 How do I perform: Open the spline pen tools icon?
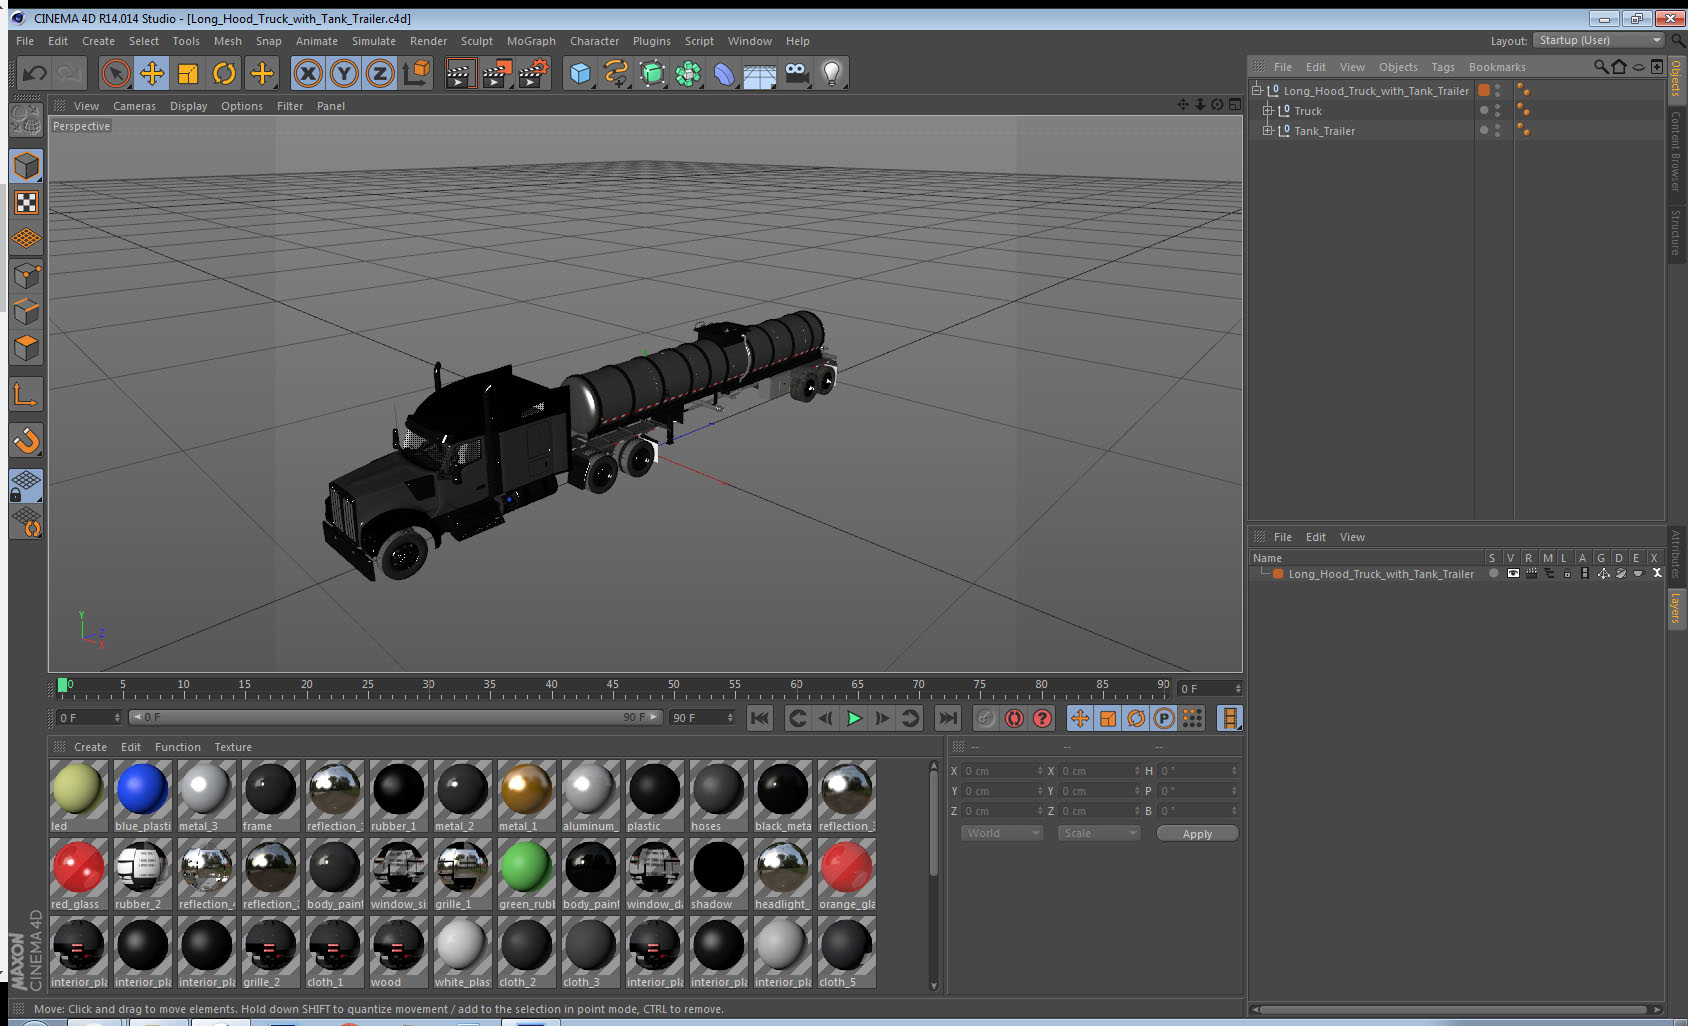(x=616, y=73)
